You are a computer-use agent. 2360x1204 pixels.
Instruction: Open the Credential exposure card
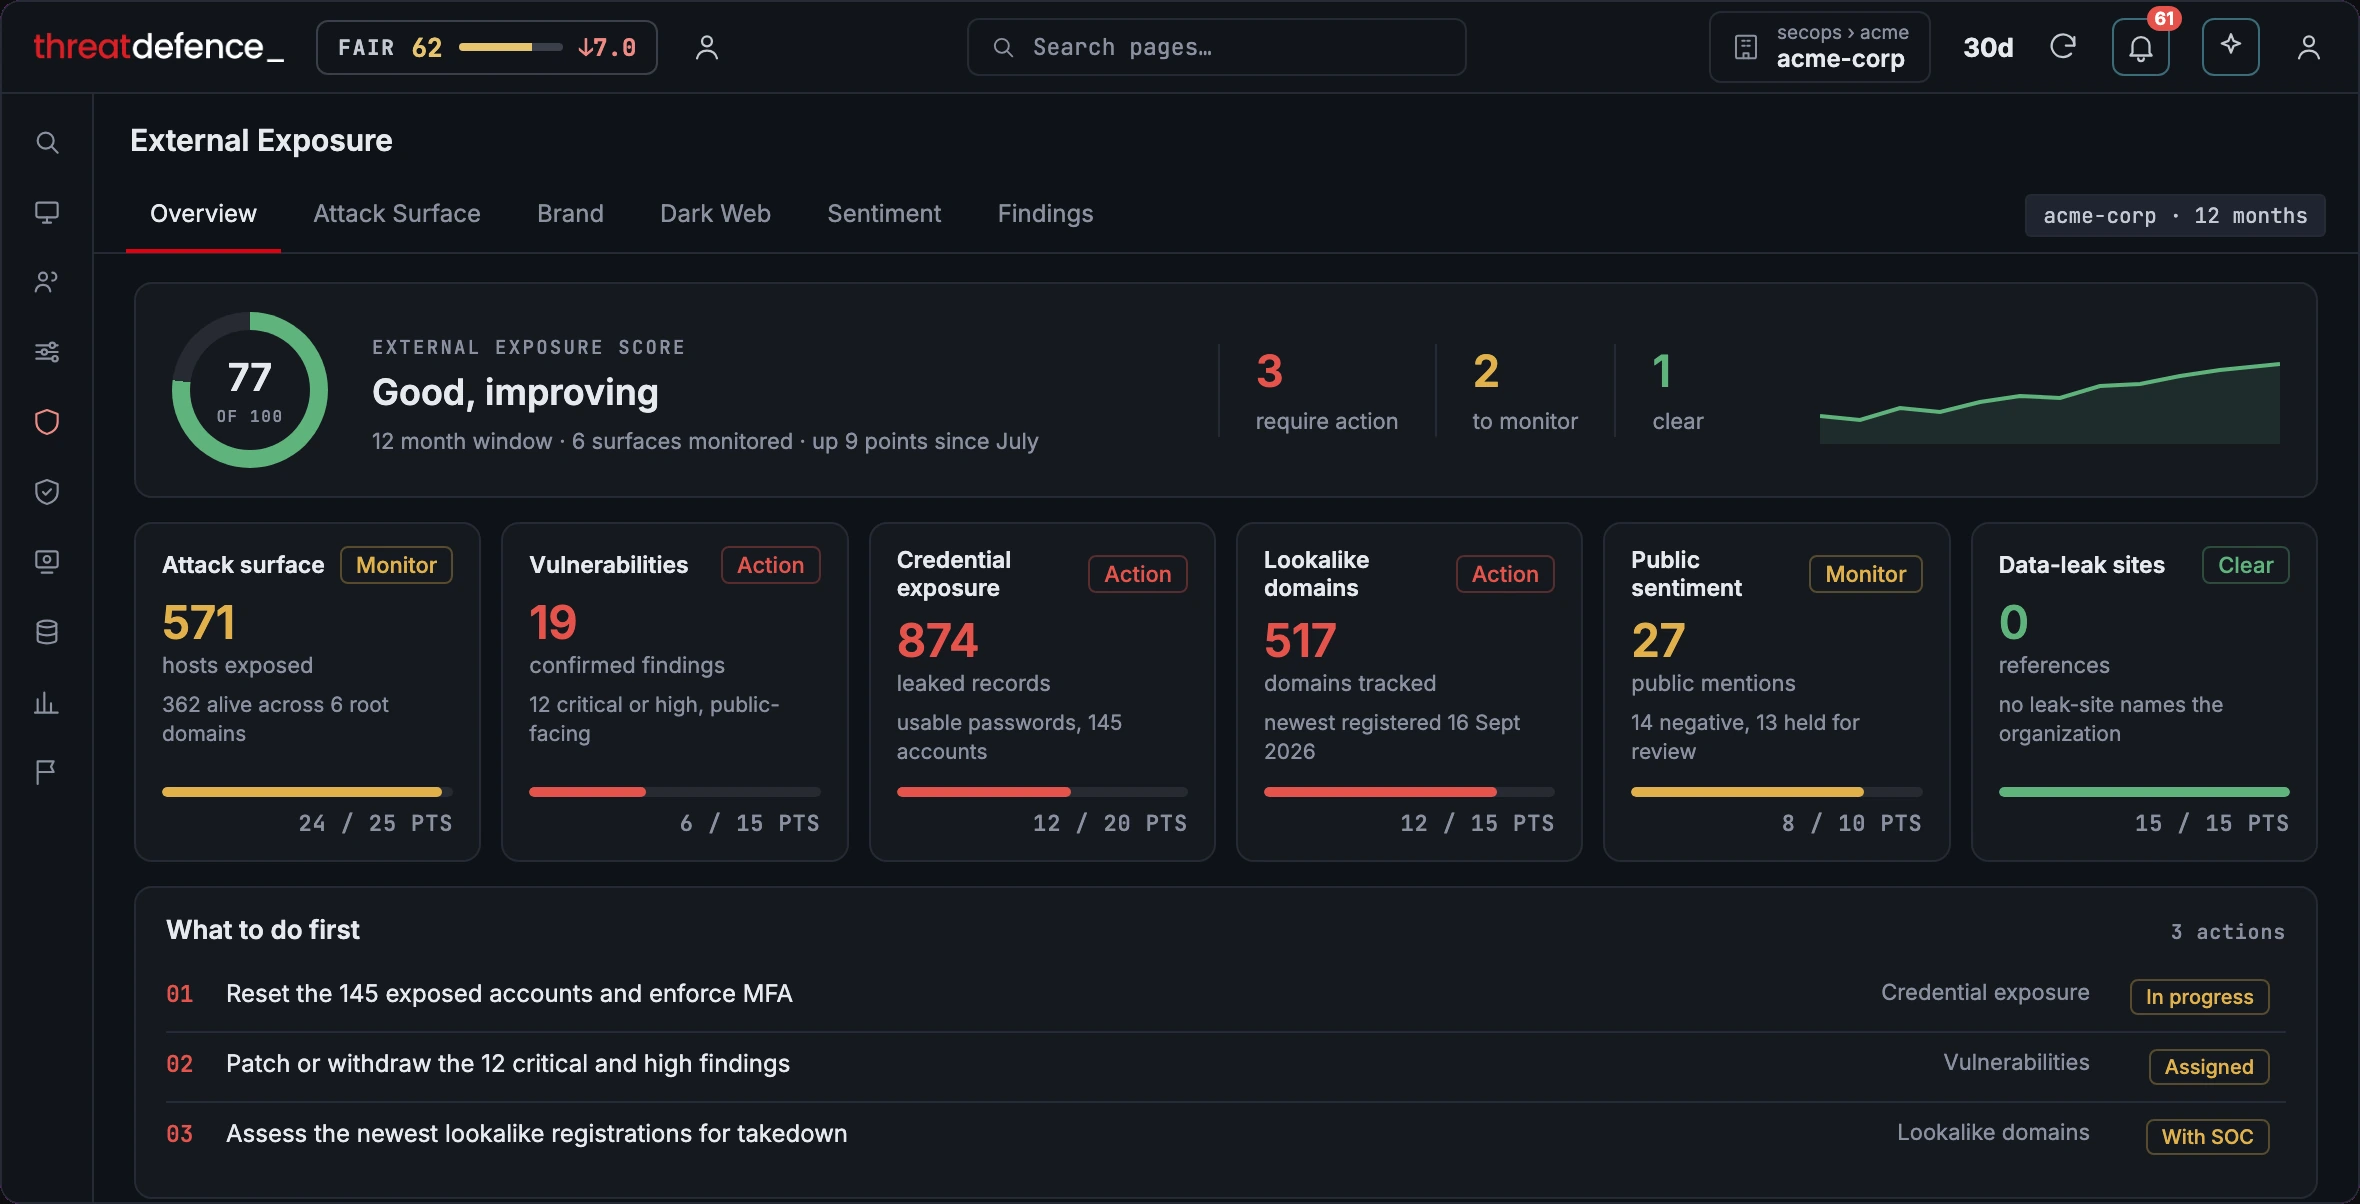coord(1042,692)
